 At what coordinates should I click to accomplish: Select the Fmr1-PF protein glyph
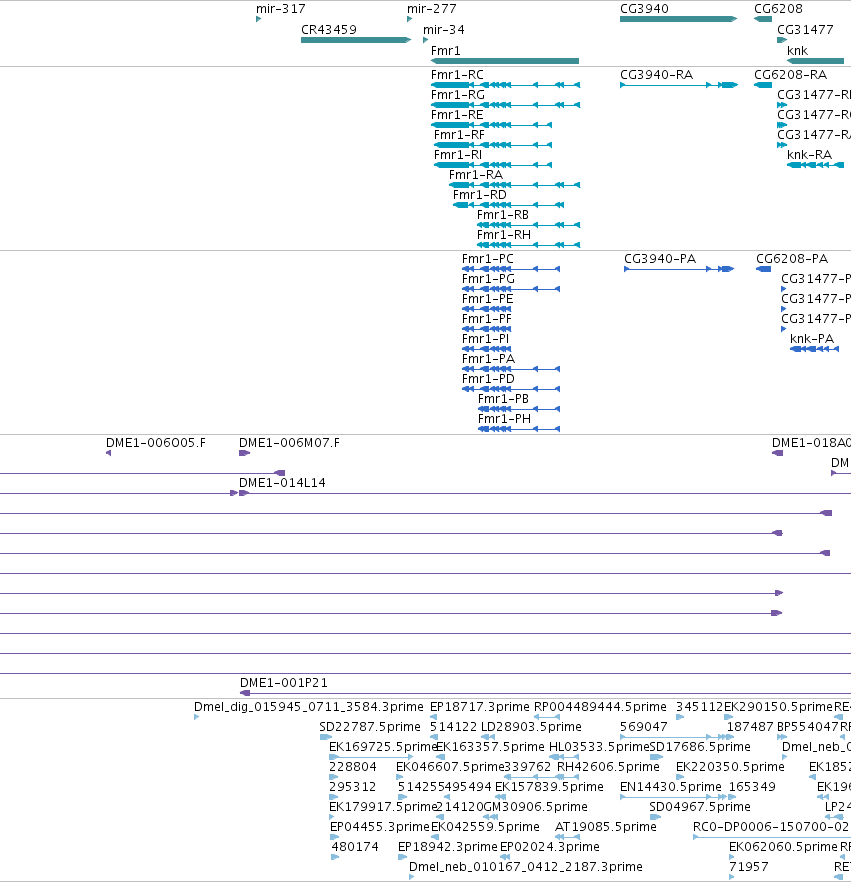click(x=487, y=329)
